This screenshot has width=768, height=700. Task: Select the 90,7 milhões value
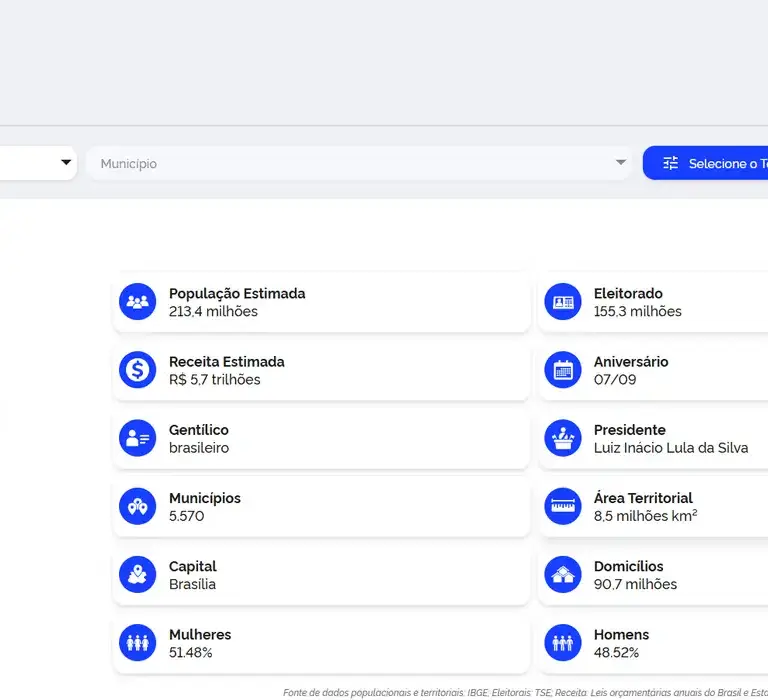[x=635, y=584]
